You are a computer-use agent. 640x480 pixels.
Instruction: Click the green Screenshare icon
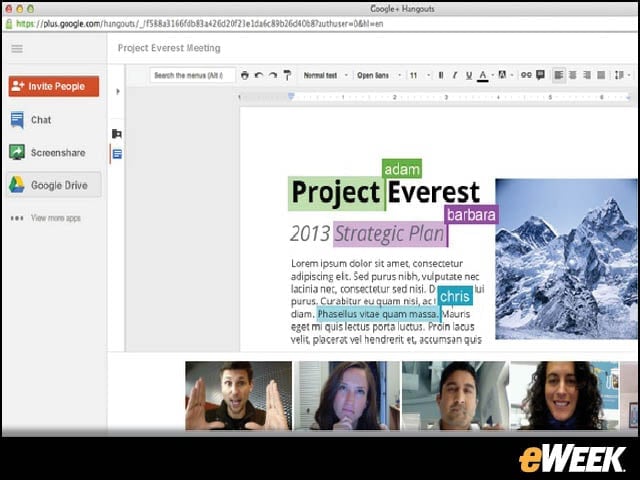pyautogui.click(x=17, y=152)
